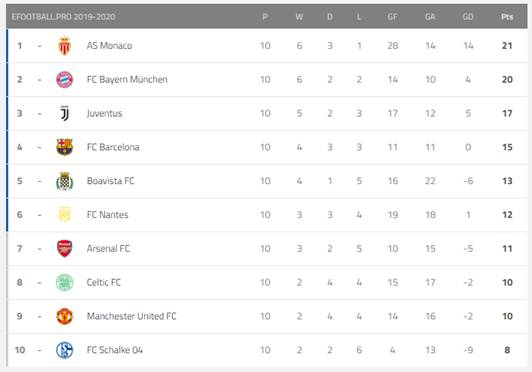
Task: Select the Juventus club logo
Action: [64, 113]
